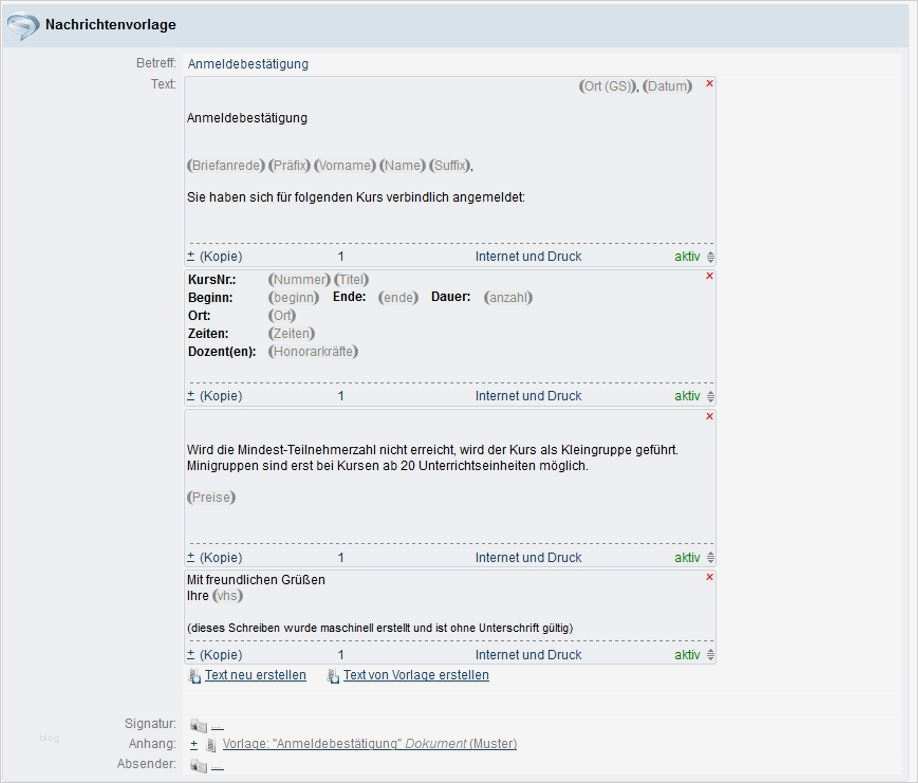The width and height of the screenshot is (918, 783).
Task: Toggle 'aktiv' status of first text block
Action: pyautogui.click(x=687, y=257)
